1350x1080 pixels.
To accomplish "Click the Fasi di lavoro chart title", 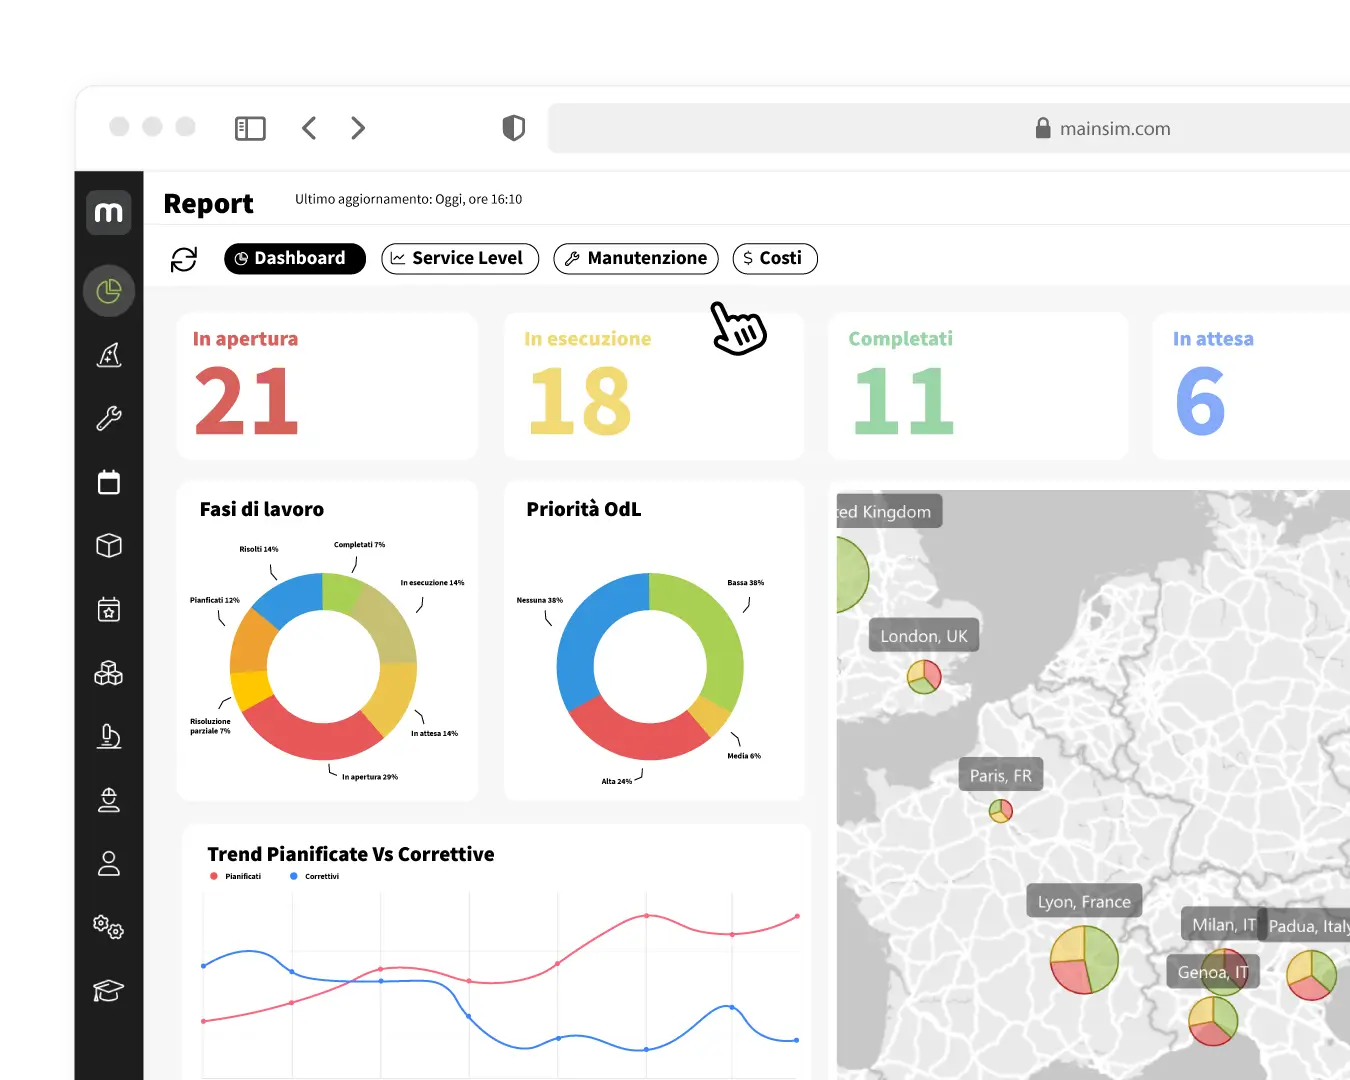I will pos(262,509).
